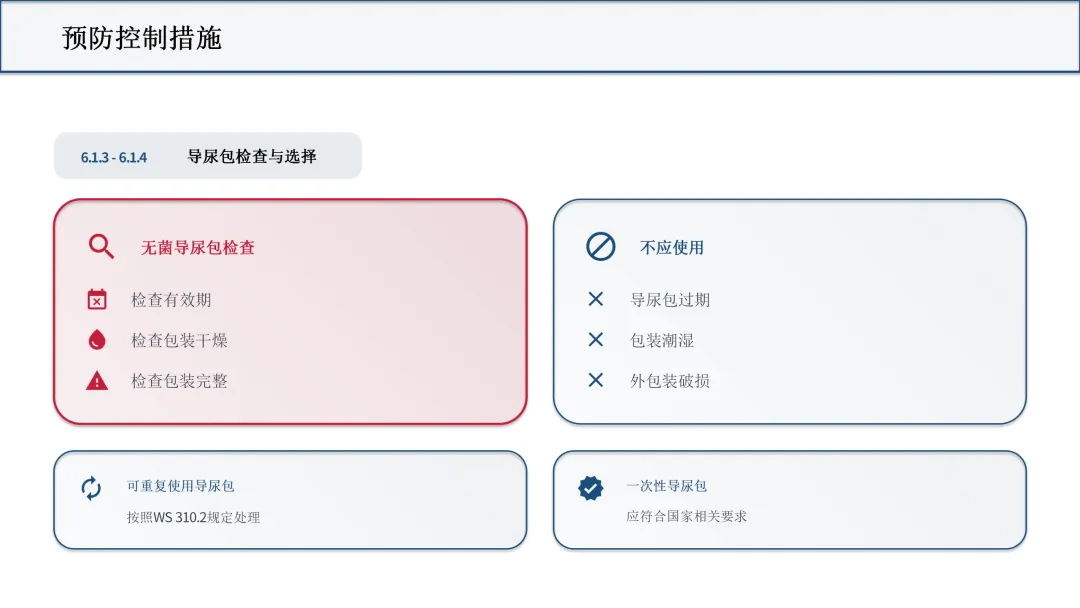Click the warning triangle icon beside 检查包装完整
The width and height of the screenshot is (1080, 608).
tap(97, 381)
